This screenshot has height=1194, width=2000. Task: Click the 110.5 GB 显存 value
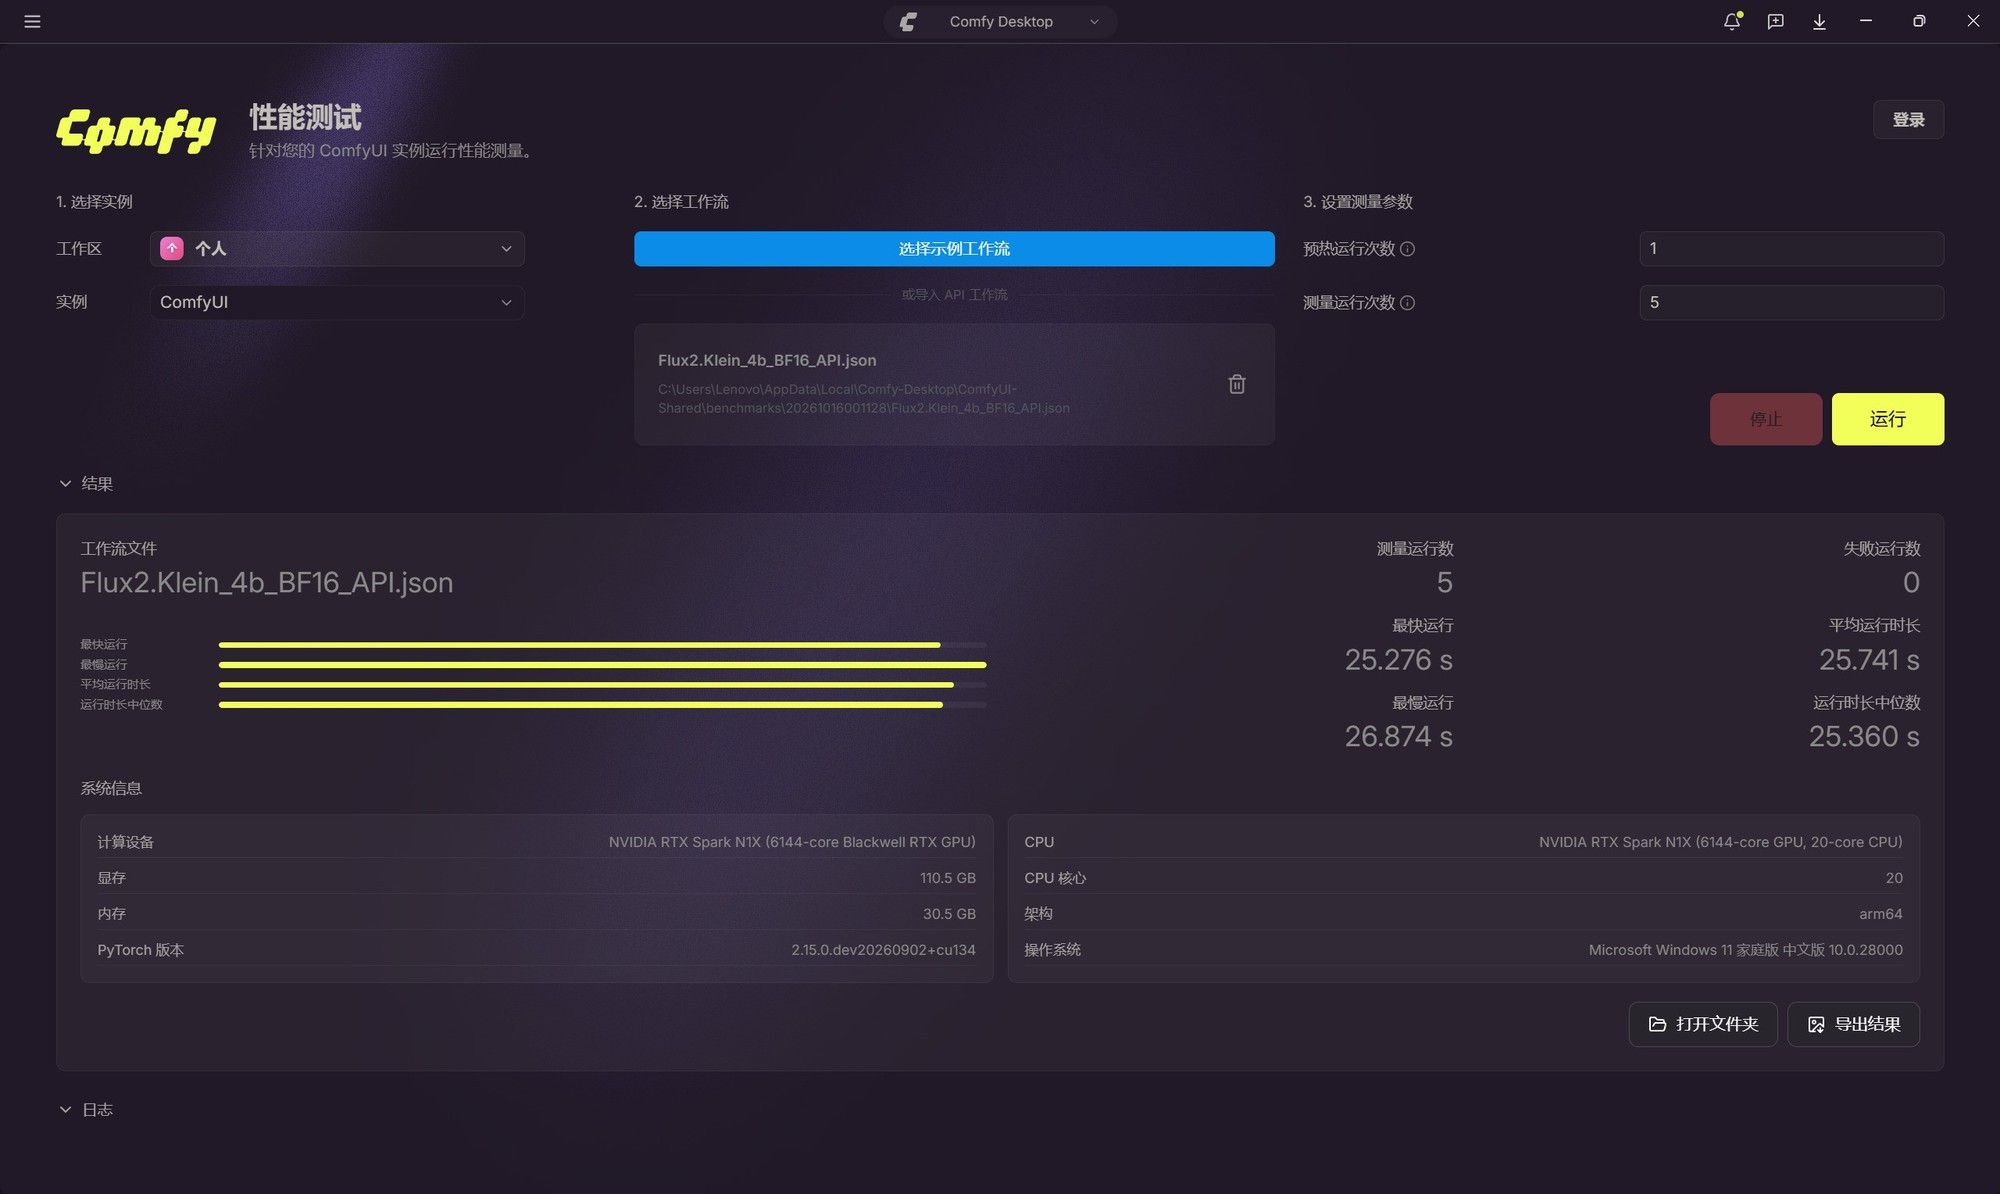pyautogui.click(x=948, y=878)
